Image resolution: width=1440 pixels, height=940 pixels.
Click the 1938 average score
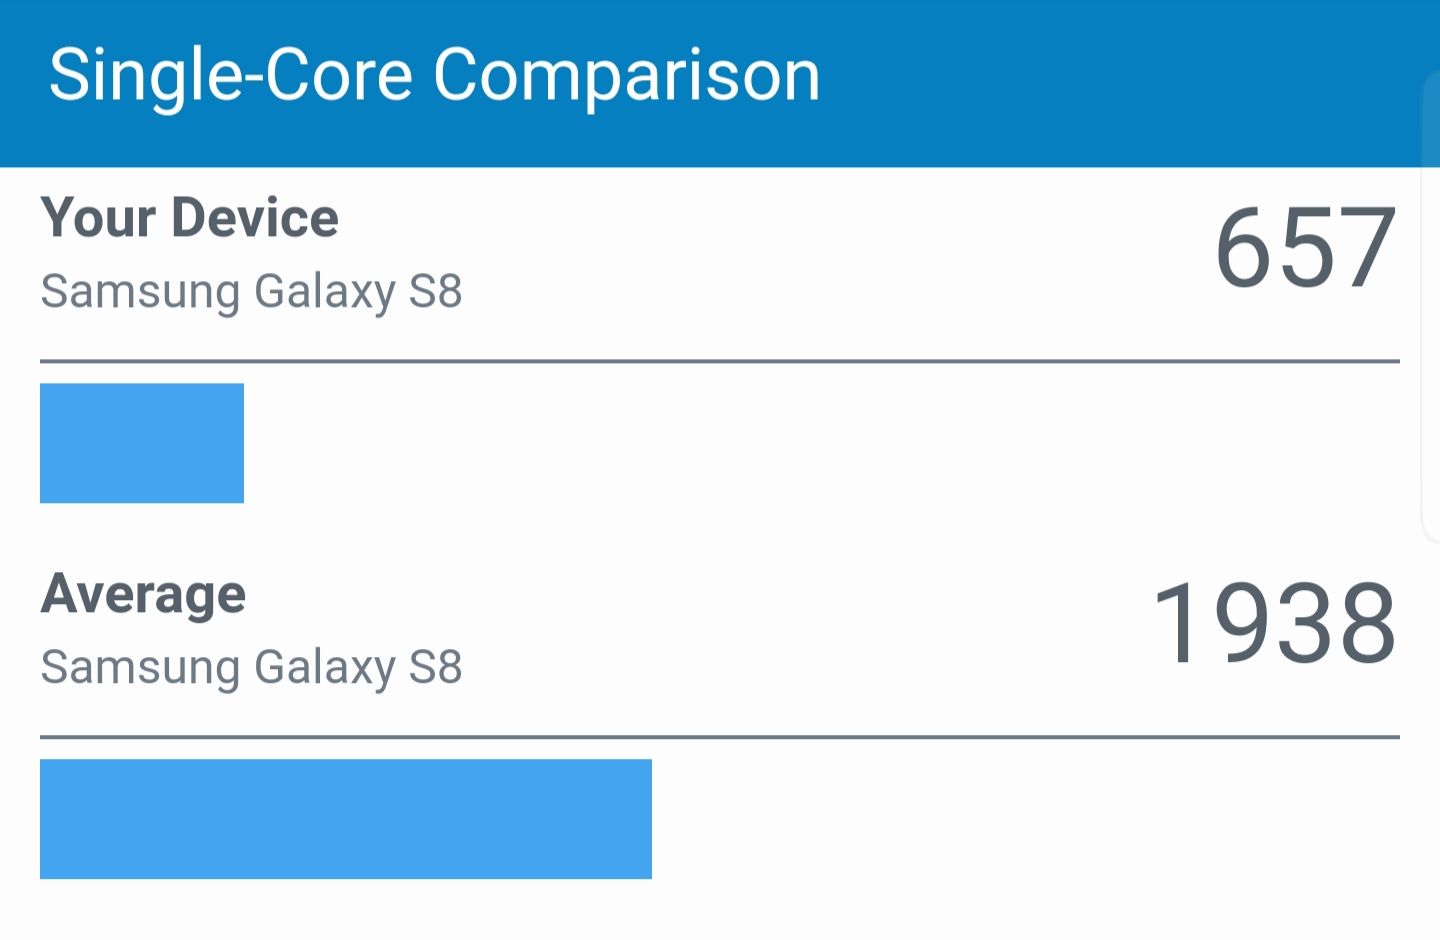(1275, 623)
